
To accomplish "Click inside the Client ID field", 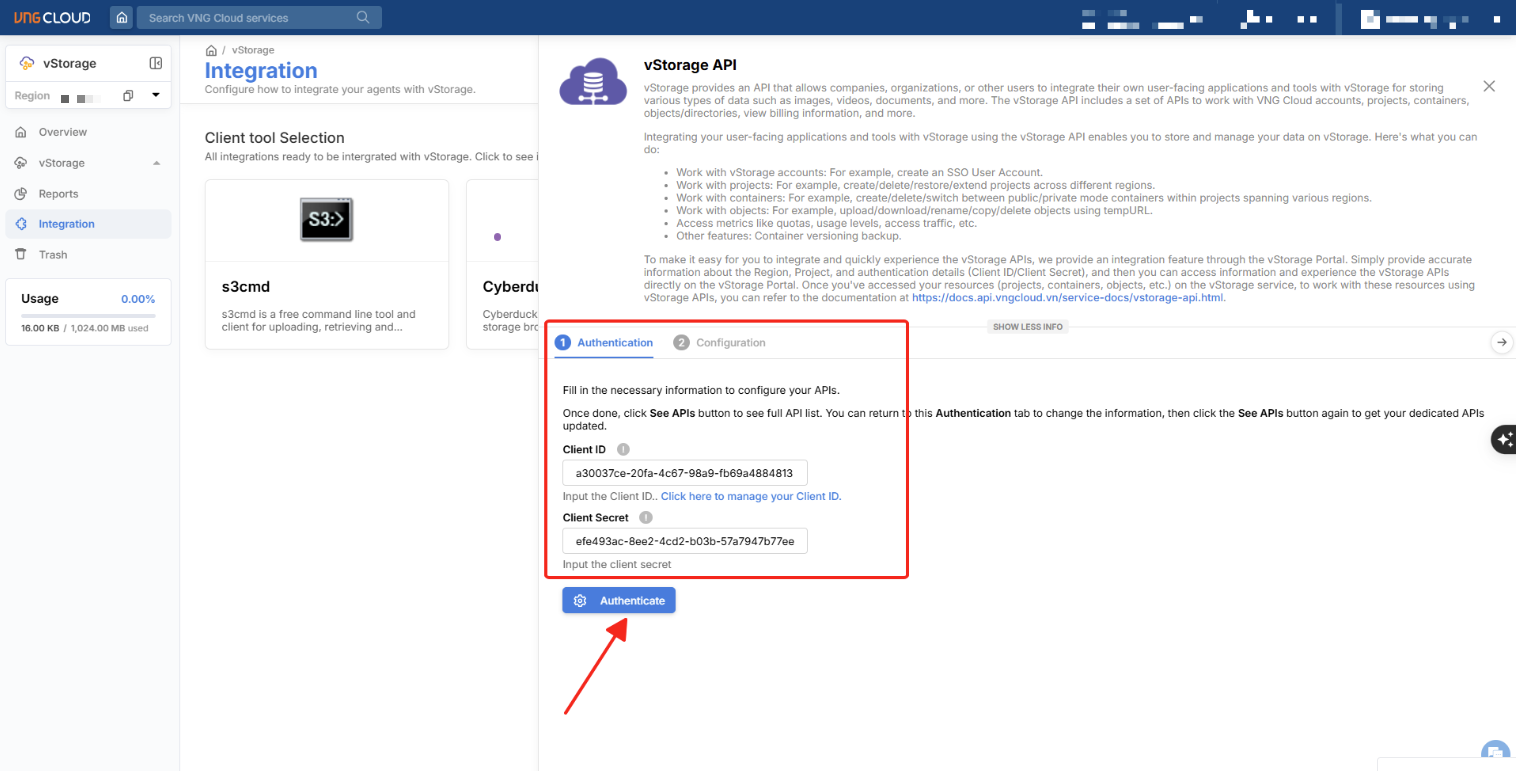I will point(684,473).
